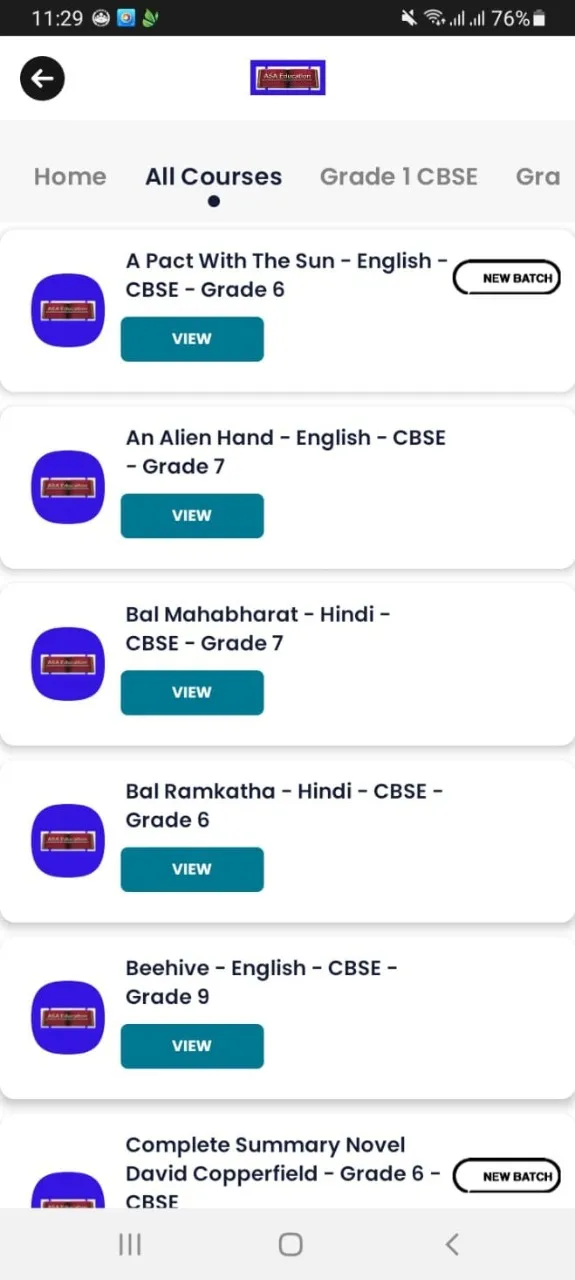
Task: View Bal Mahabharat Hindi course
Action: point(192,693)
